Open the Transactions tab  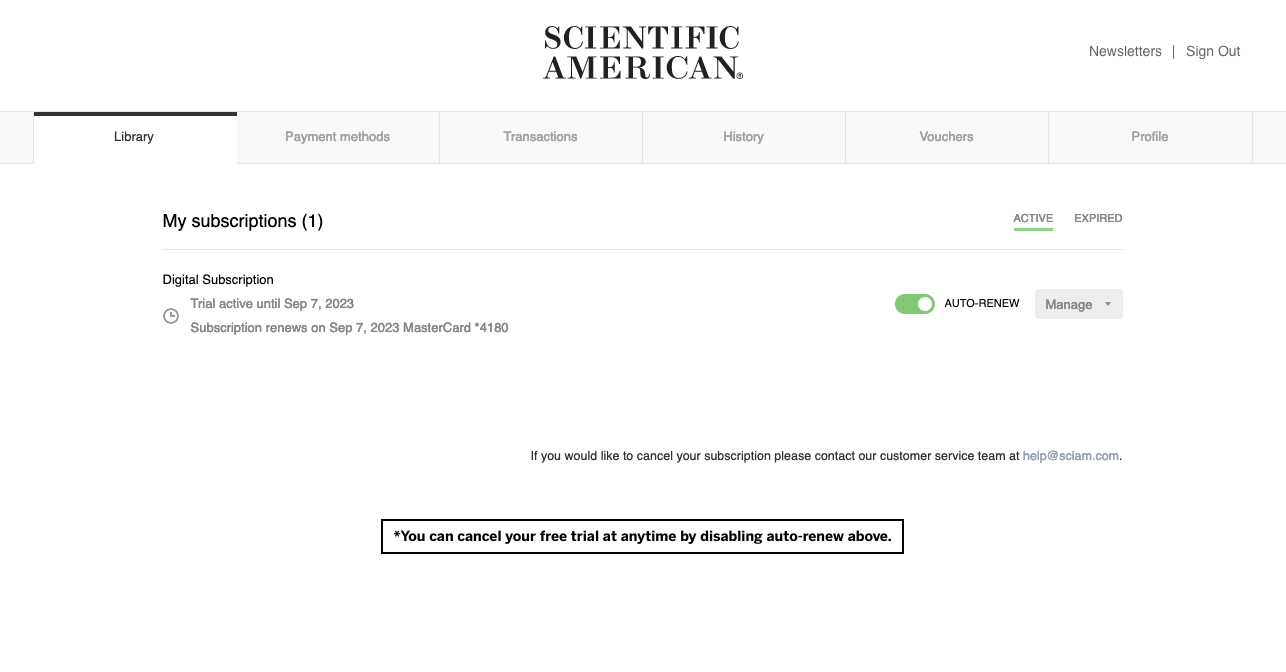tap(540, 137)
